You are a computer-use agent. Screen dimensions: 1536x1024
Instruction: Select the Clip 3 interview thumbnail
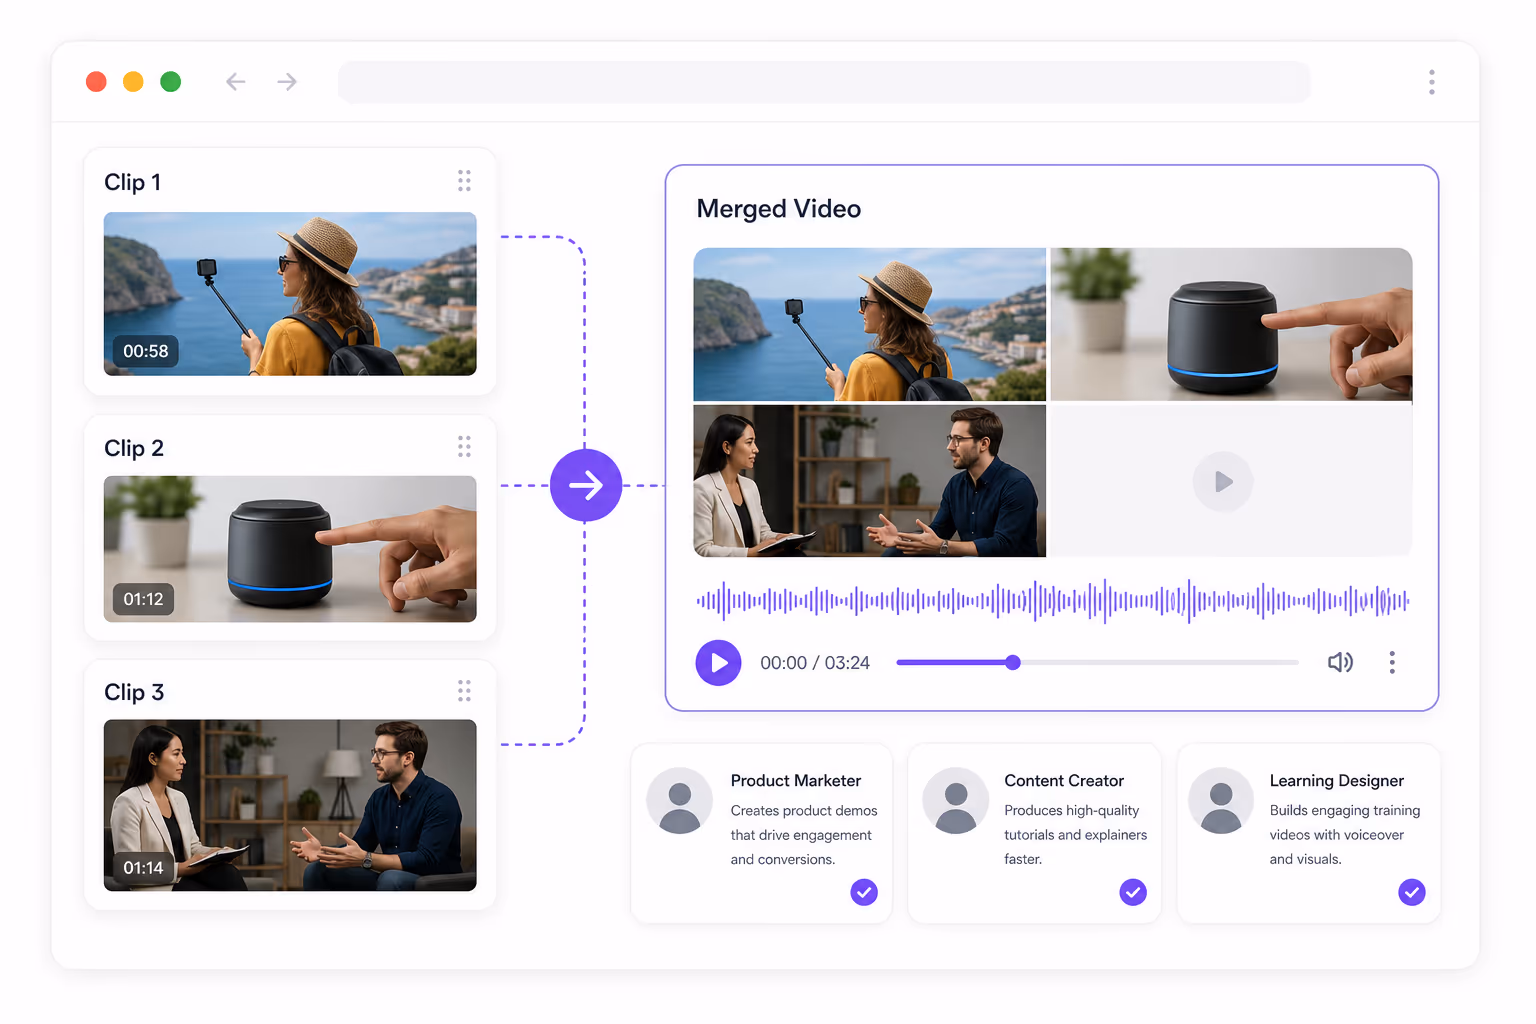click(x=290, y=805)
